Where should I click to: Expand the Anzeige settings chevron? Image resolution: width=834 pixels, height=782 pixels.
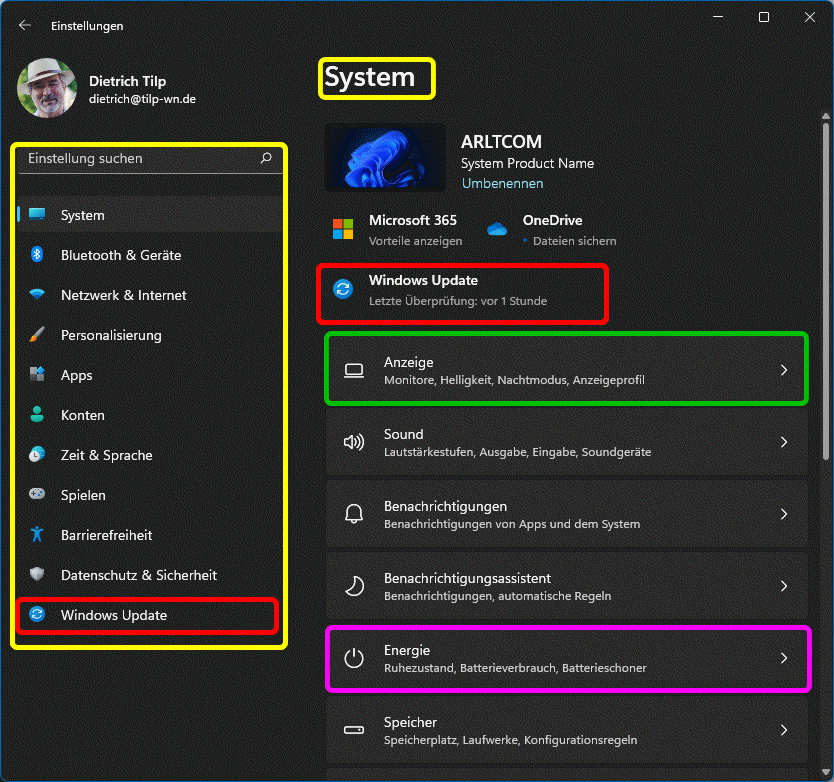point(783,370)
